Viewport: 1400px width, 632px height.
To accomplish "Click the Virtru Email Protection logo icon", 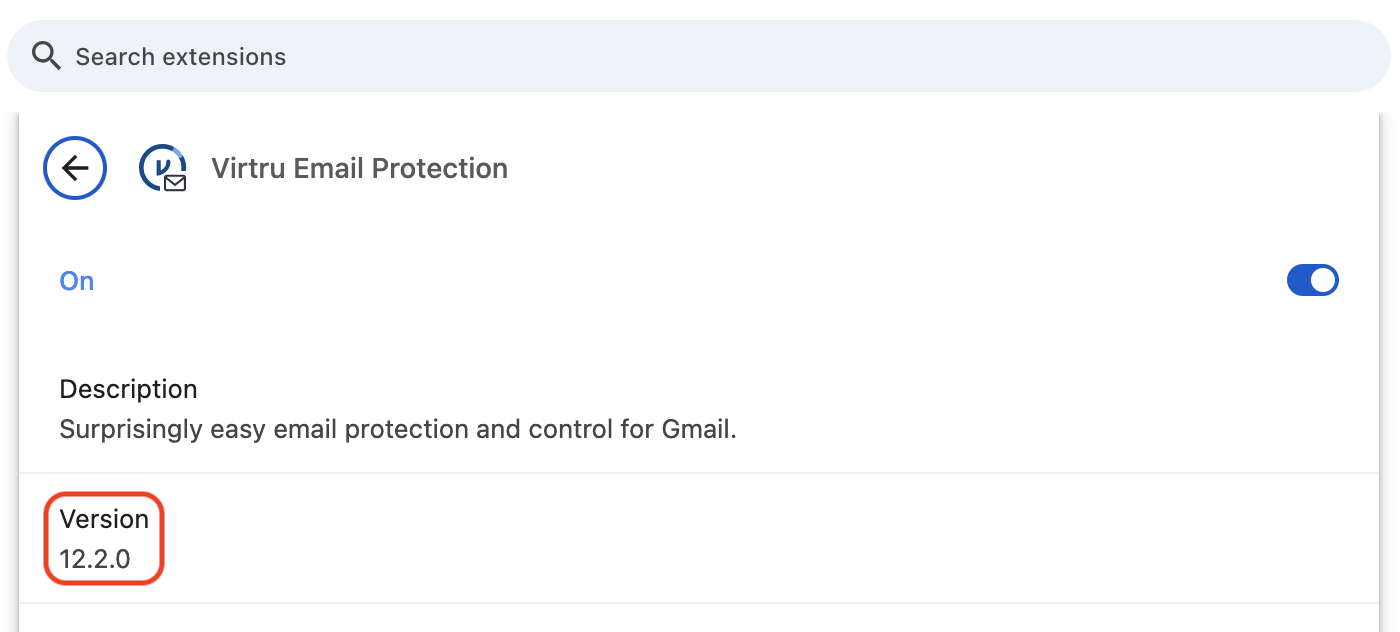I will point(163,168).
